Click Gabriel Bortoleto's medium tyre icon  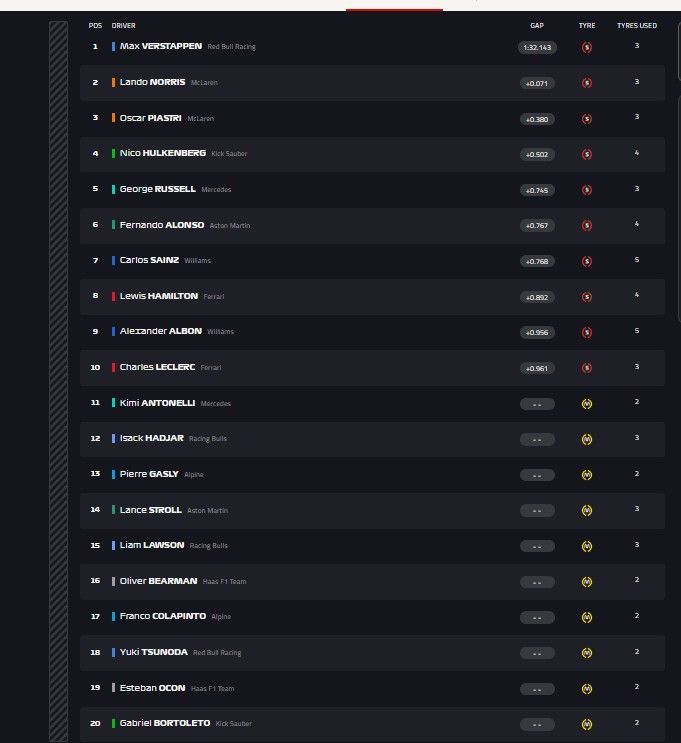[x=587, y=724]
